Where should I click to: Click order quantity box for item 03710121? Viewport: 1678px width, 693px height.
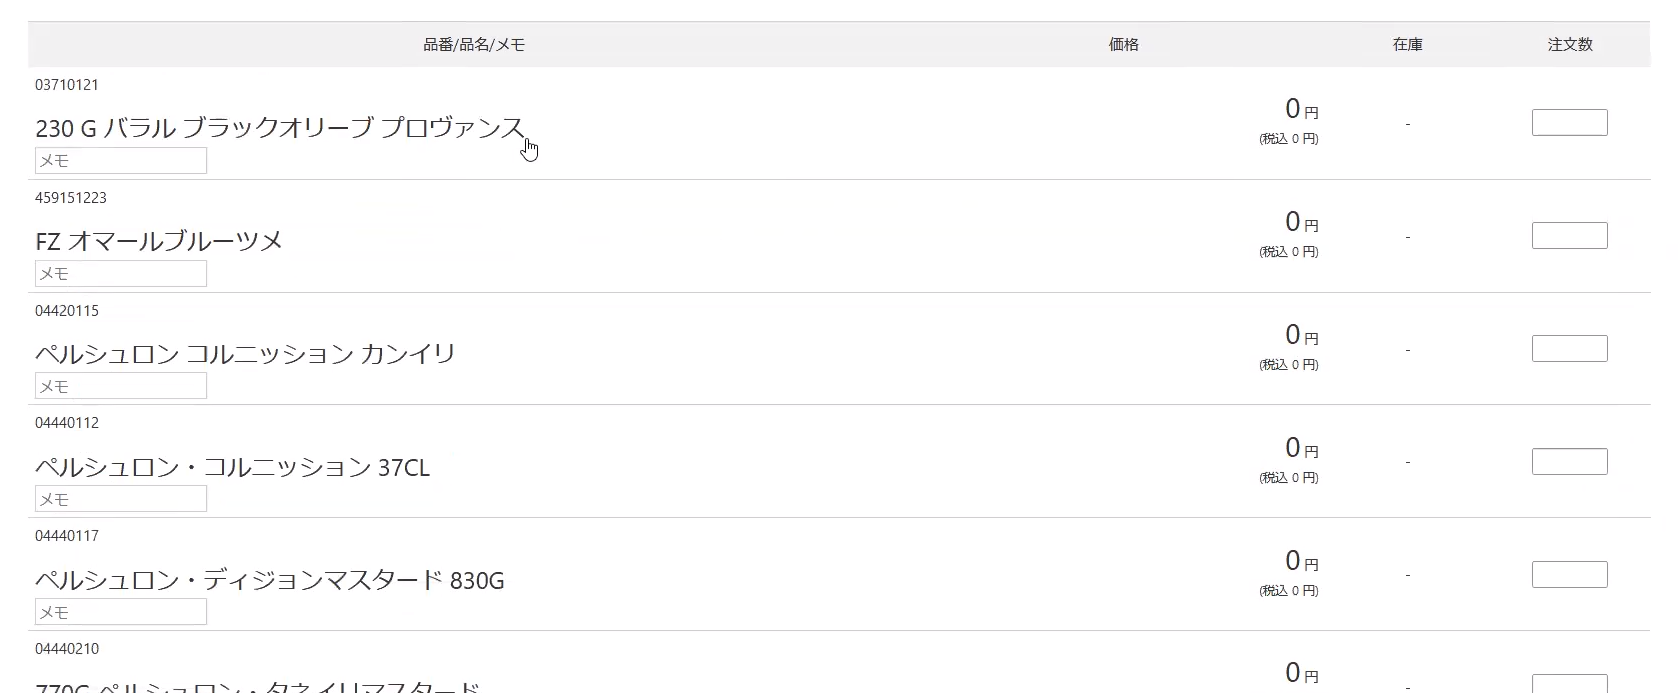click(1569, 123)
